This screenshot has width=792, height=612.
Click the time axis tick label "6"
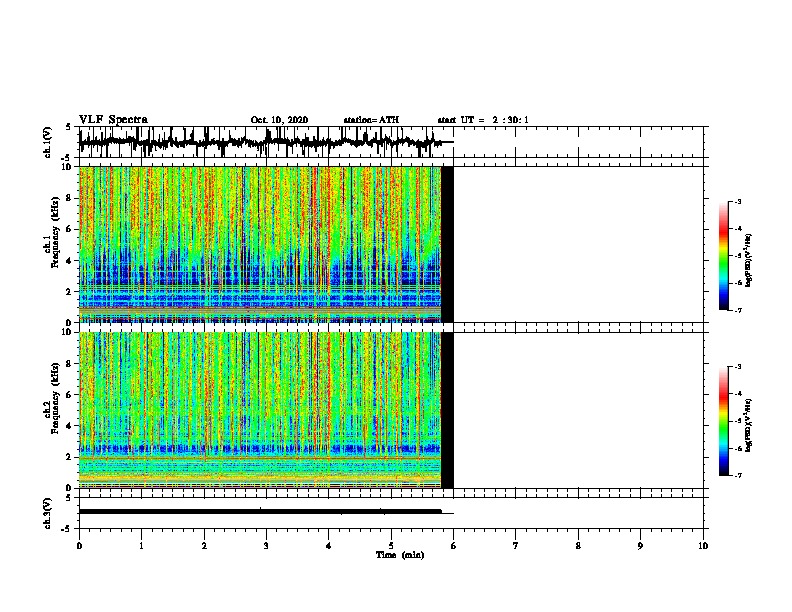[453, 546]
